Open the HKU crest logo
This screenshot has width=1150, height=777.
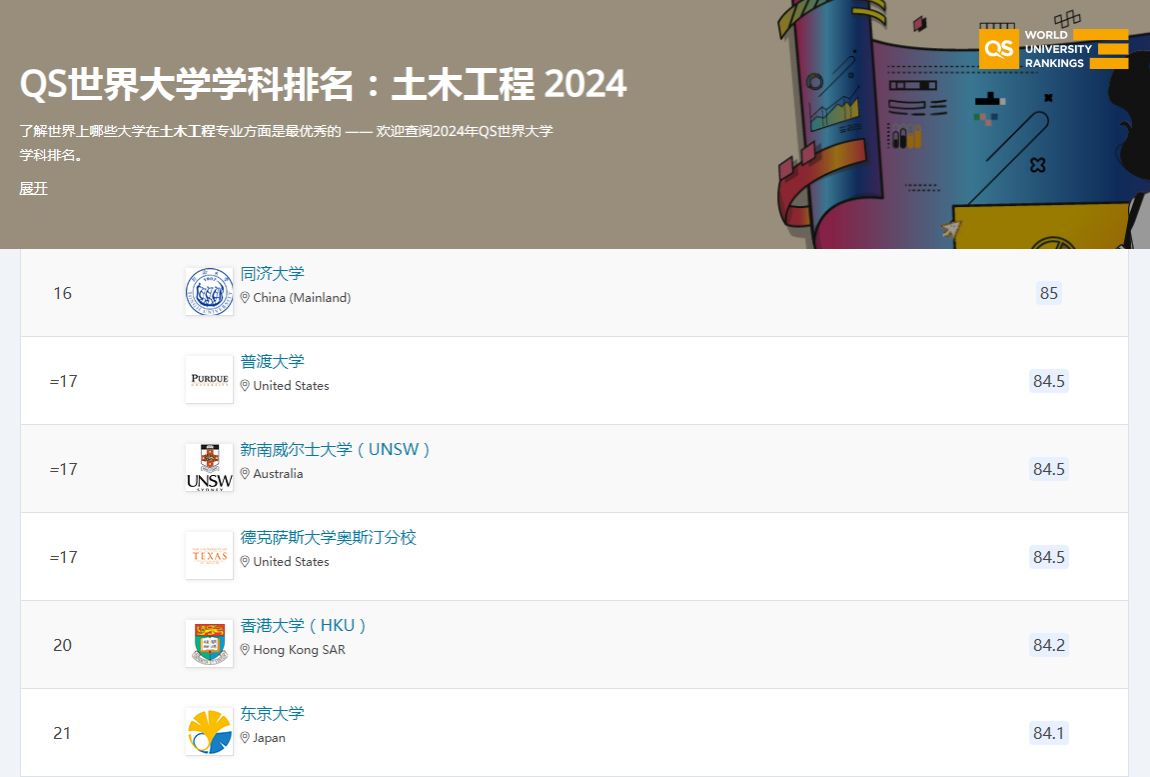[209, 643]
